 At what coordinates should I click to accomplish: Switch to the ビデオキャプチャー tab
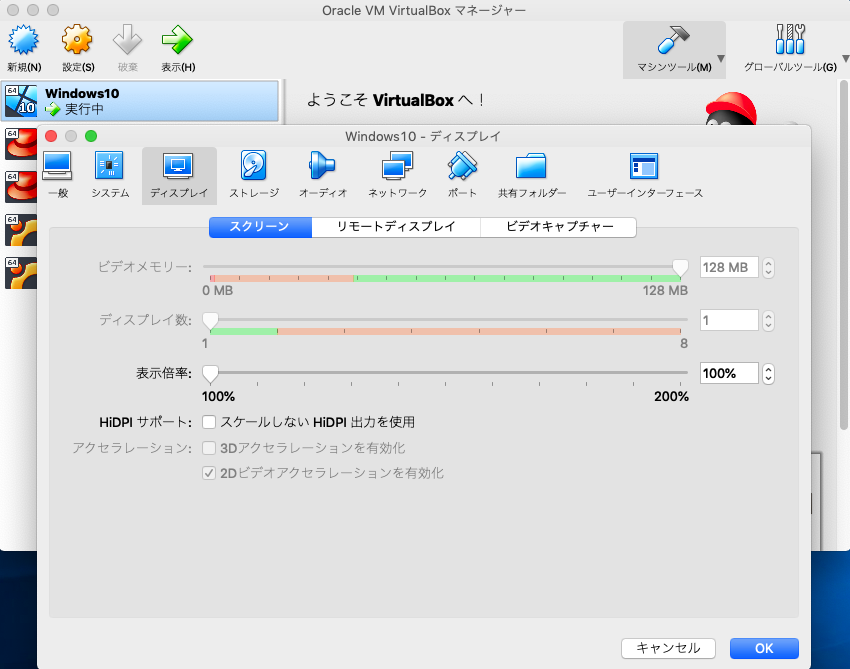[x=559, y=227]
